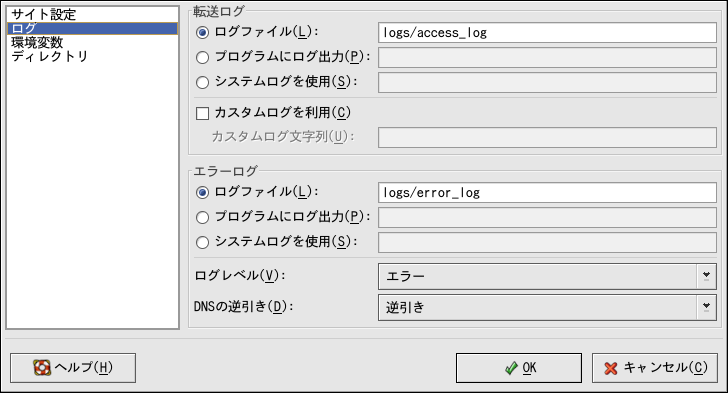Select ログファイル radio in 転送ログ
Viewport: 728px width, 393px height.
(202, 33)
